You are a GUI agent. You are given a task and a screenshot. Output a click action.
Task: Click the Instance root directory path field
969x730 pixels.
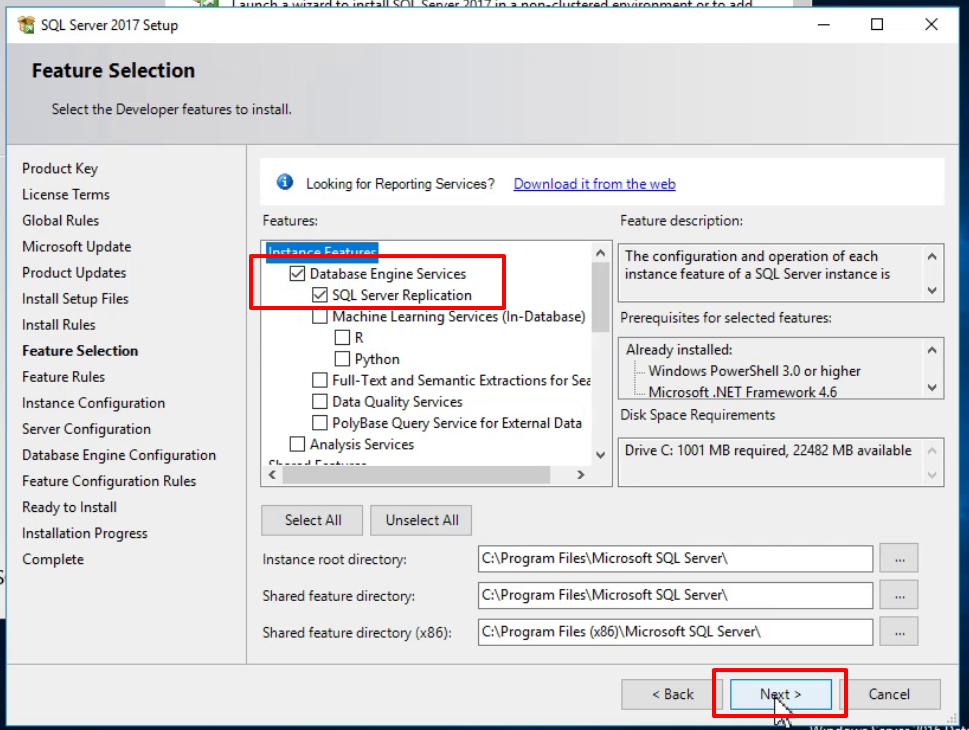point(675,559)
